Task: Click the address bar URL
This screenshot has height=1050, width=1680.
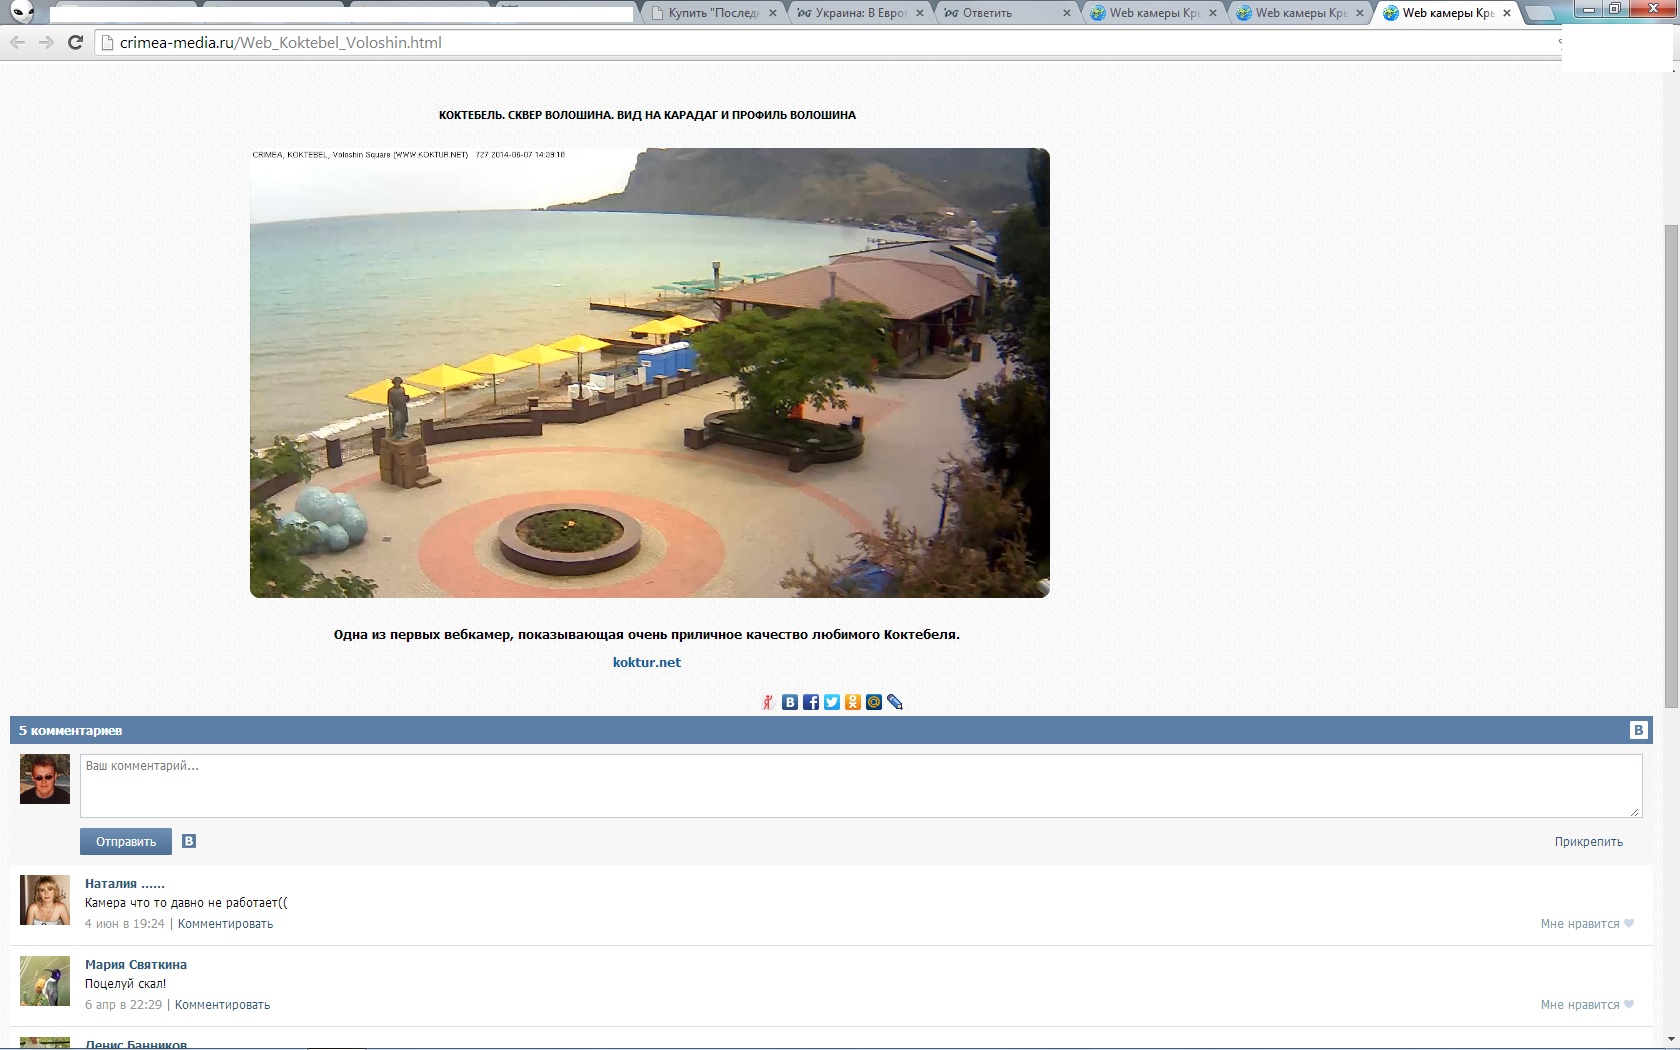Action: [x=281, y=42]
